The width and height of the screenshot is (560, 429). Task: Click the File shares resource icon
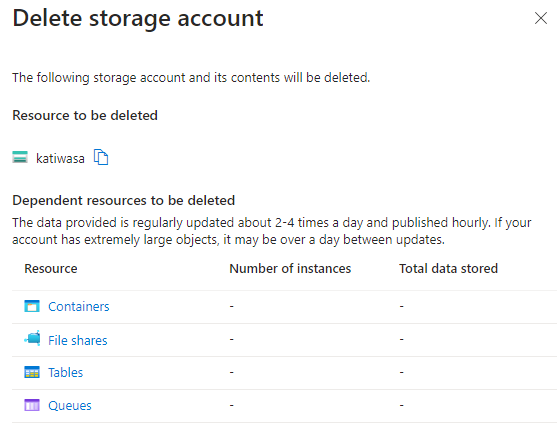[x=32, y=339]
